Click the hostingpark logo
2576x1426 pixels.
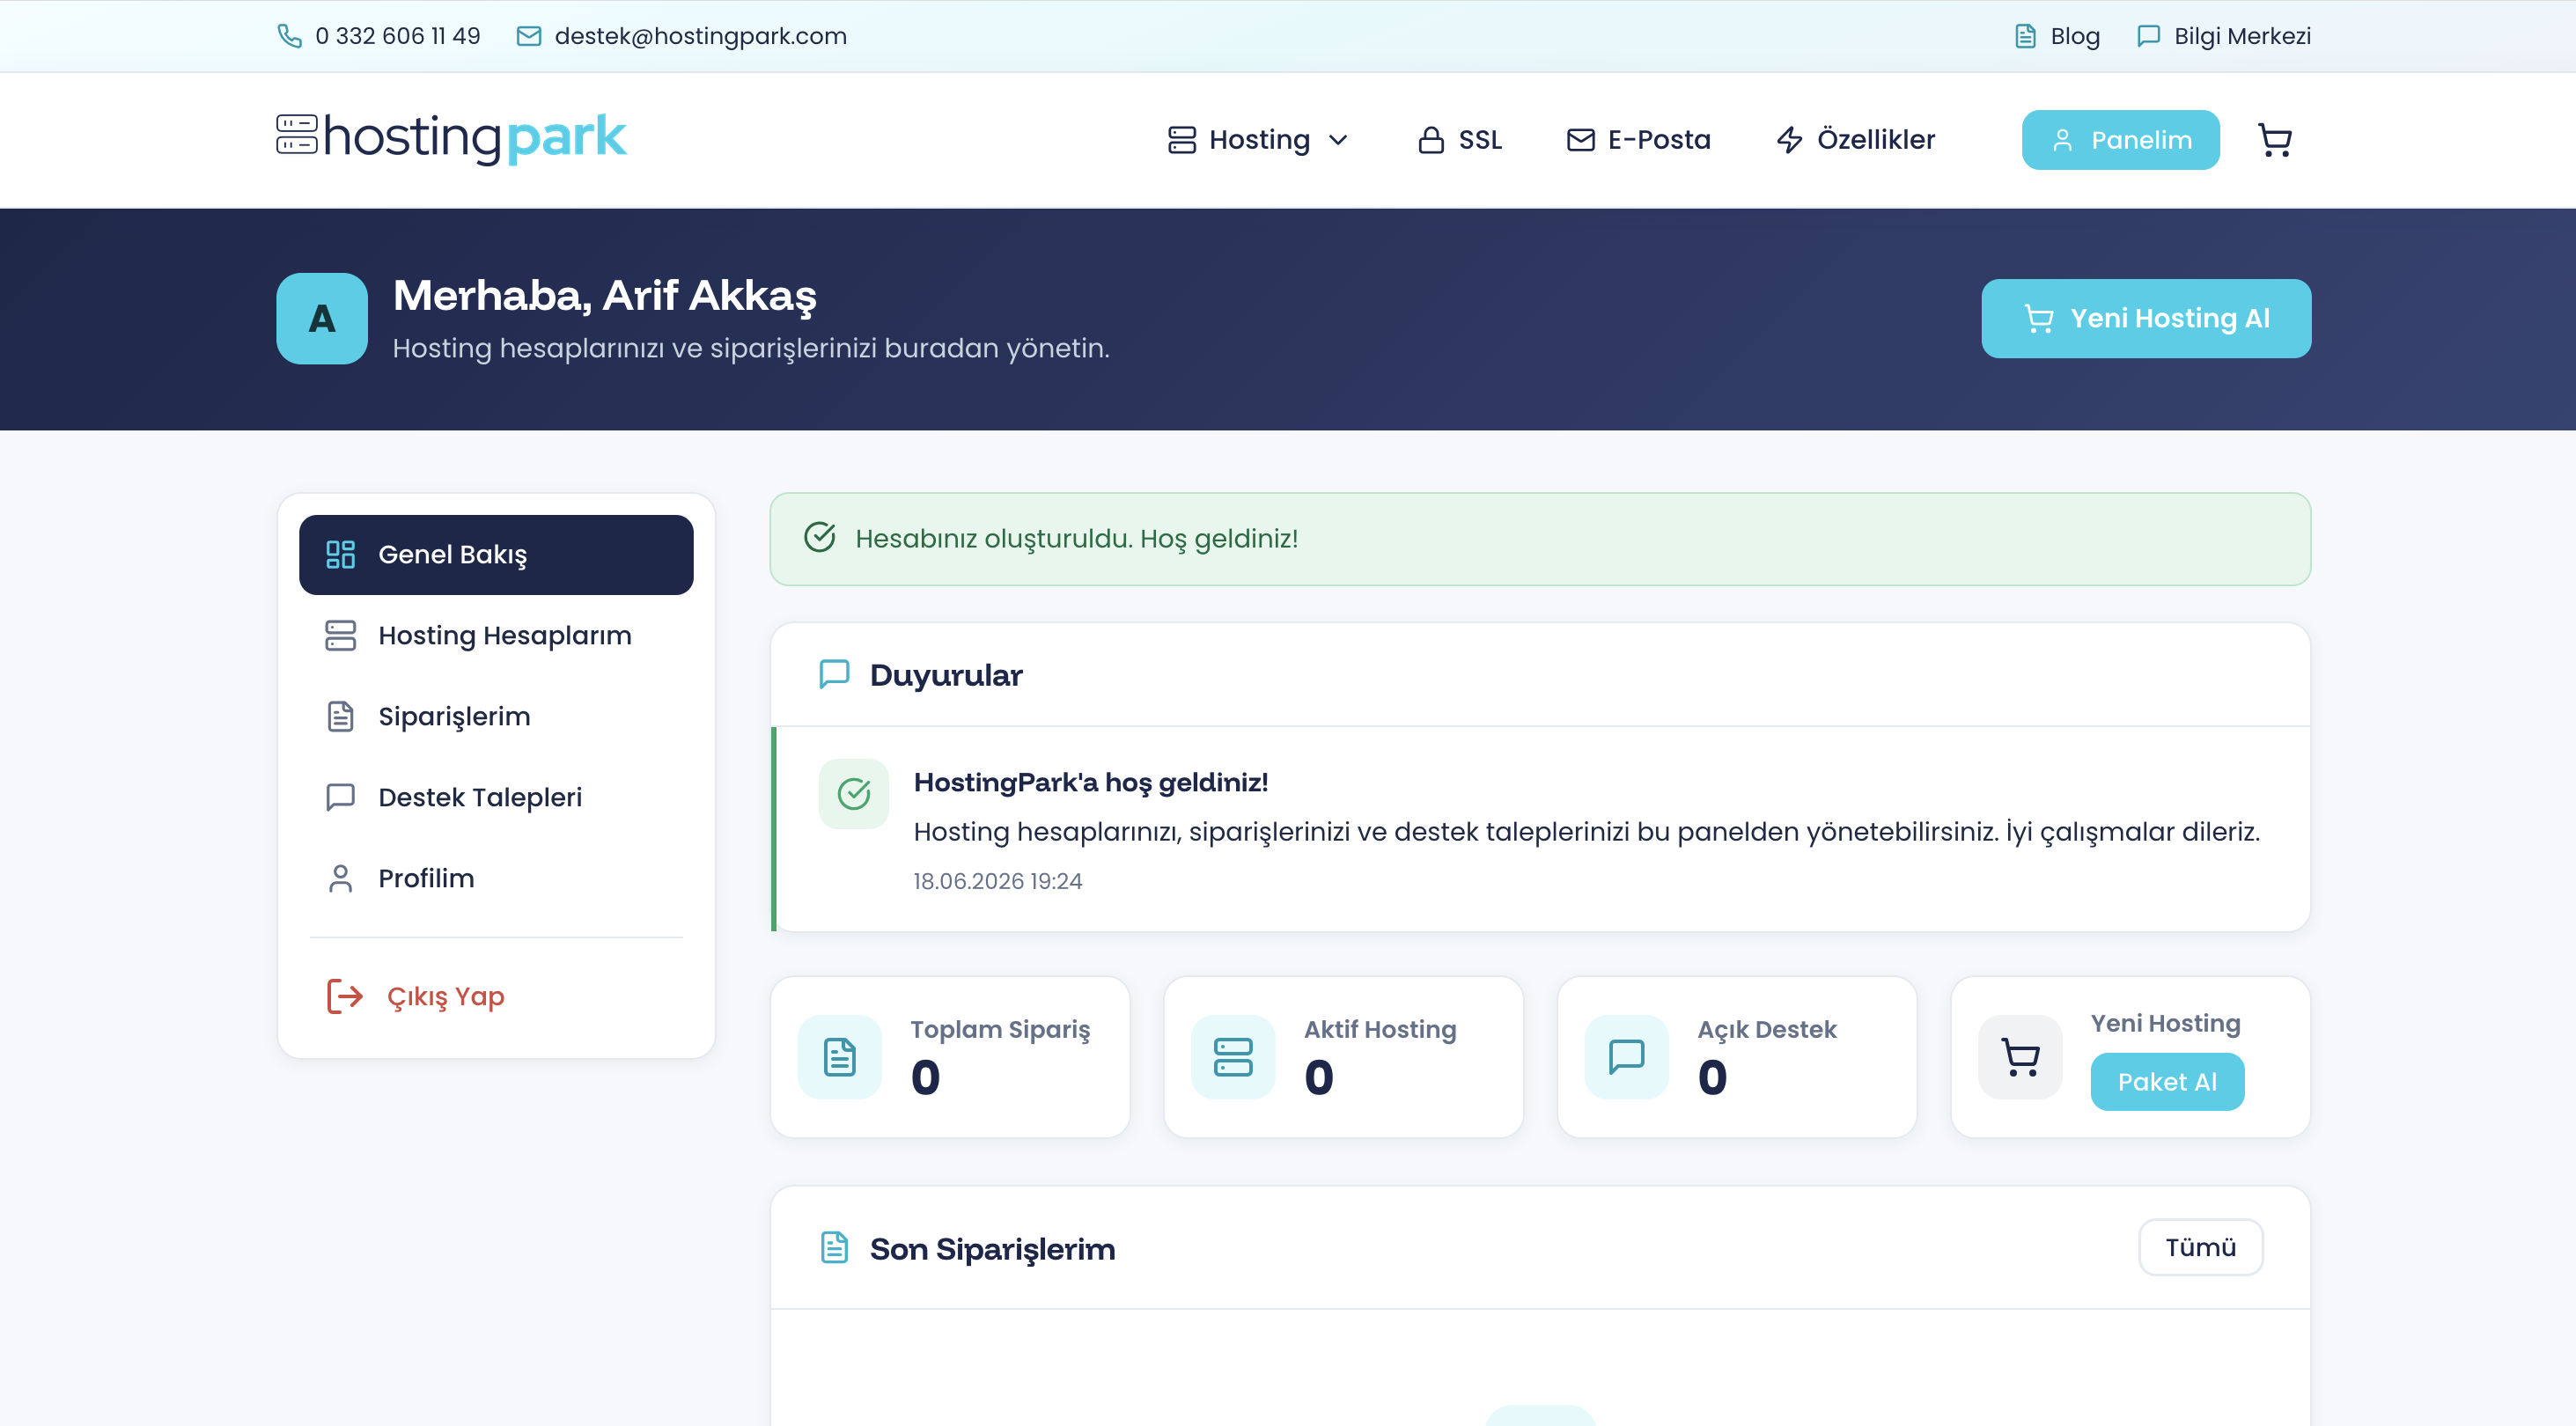coord(452,138)
